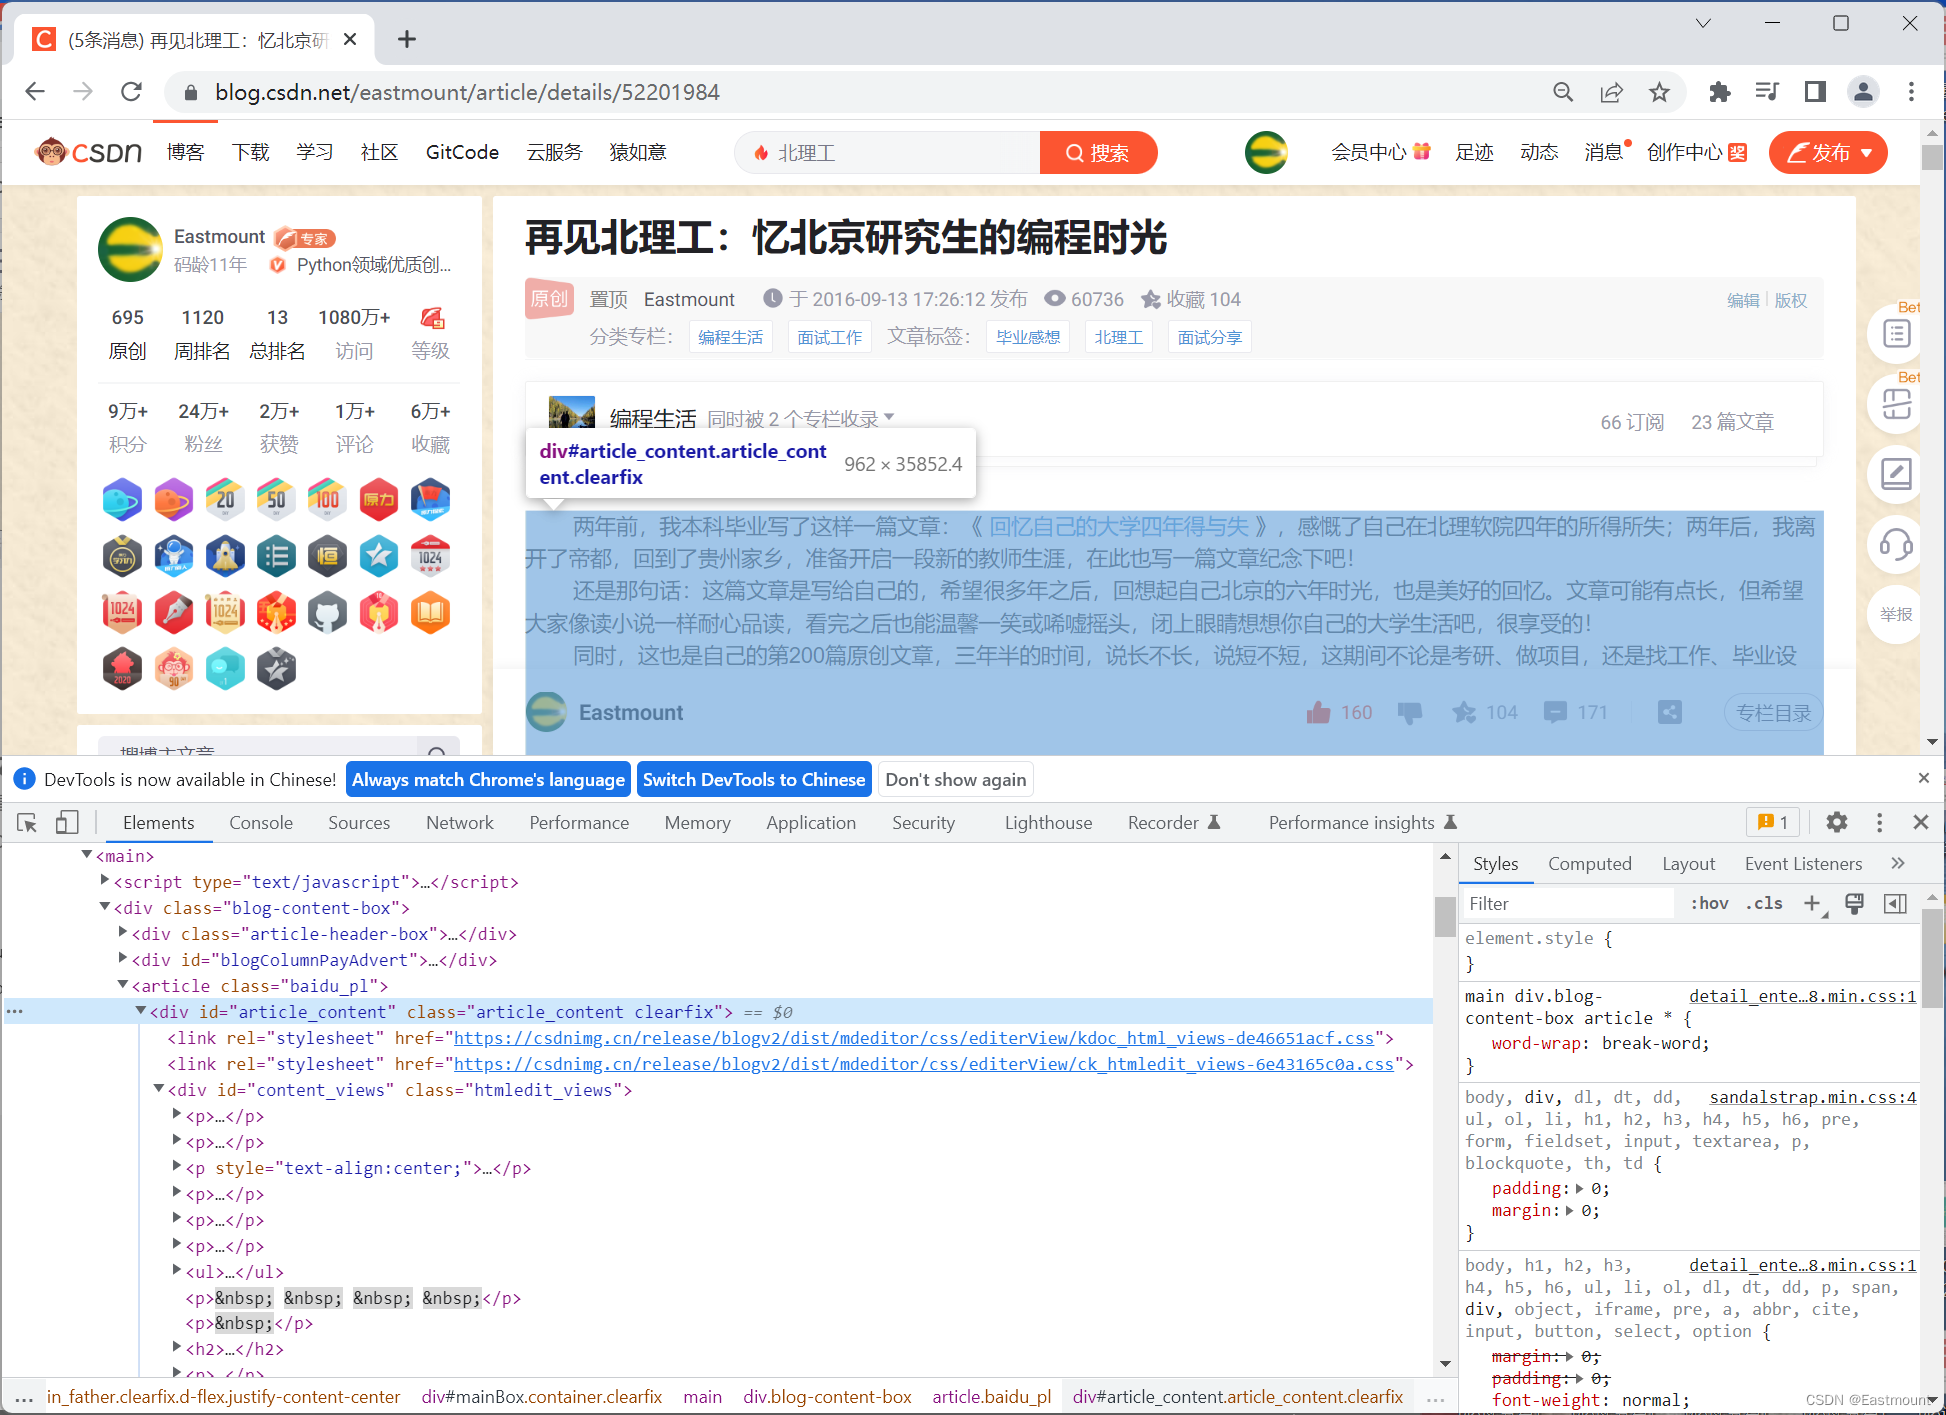Toggle Switch DevTools to Chinese button

(x=754, y=779)
